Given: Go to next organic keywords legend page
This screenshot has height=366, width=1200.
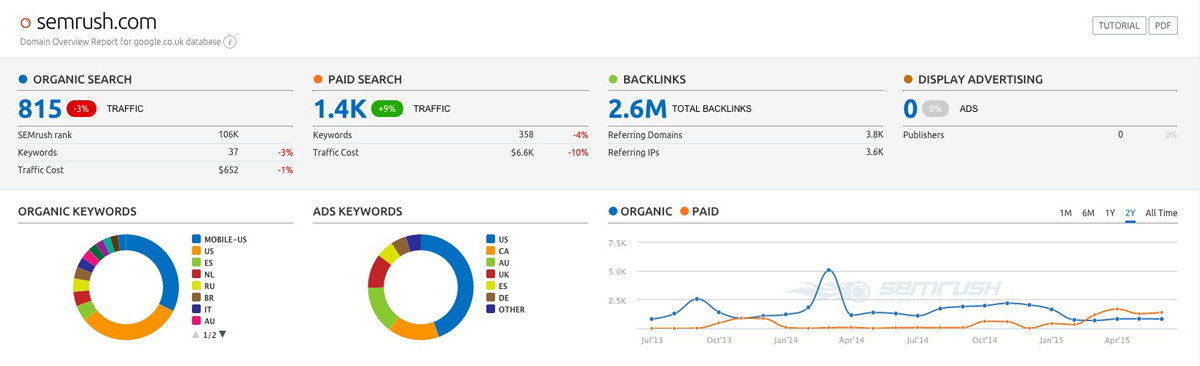Looking at the screenshot, I should [x=223, y=334].
